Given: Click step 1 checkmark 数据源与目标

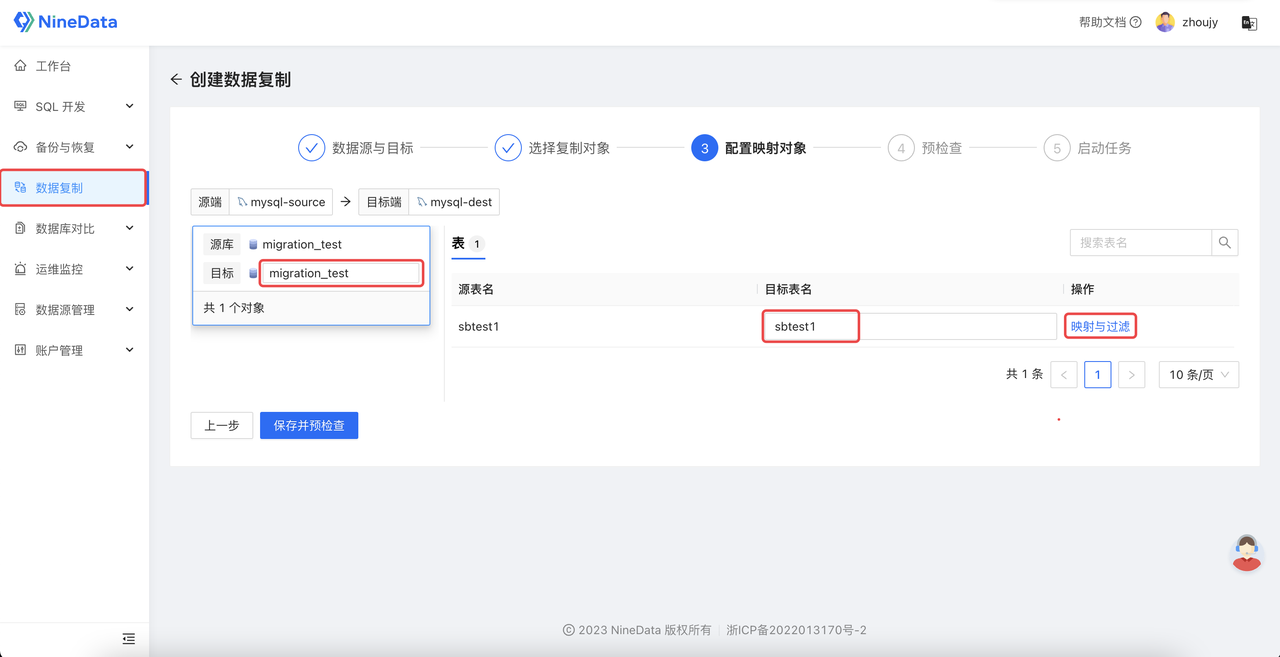Looking at the screenshot, I should tap(311, 148).
